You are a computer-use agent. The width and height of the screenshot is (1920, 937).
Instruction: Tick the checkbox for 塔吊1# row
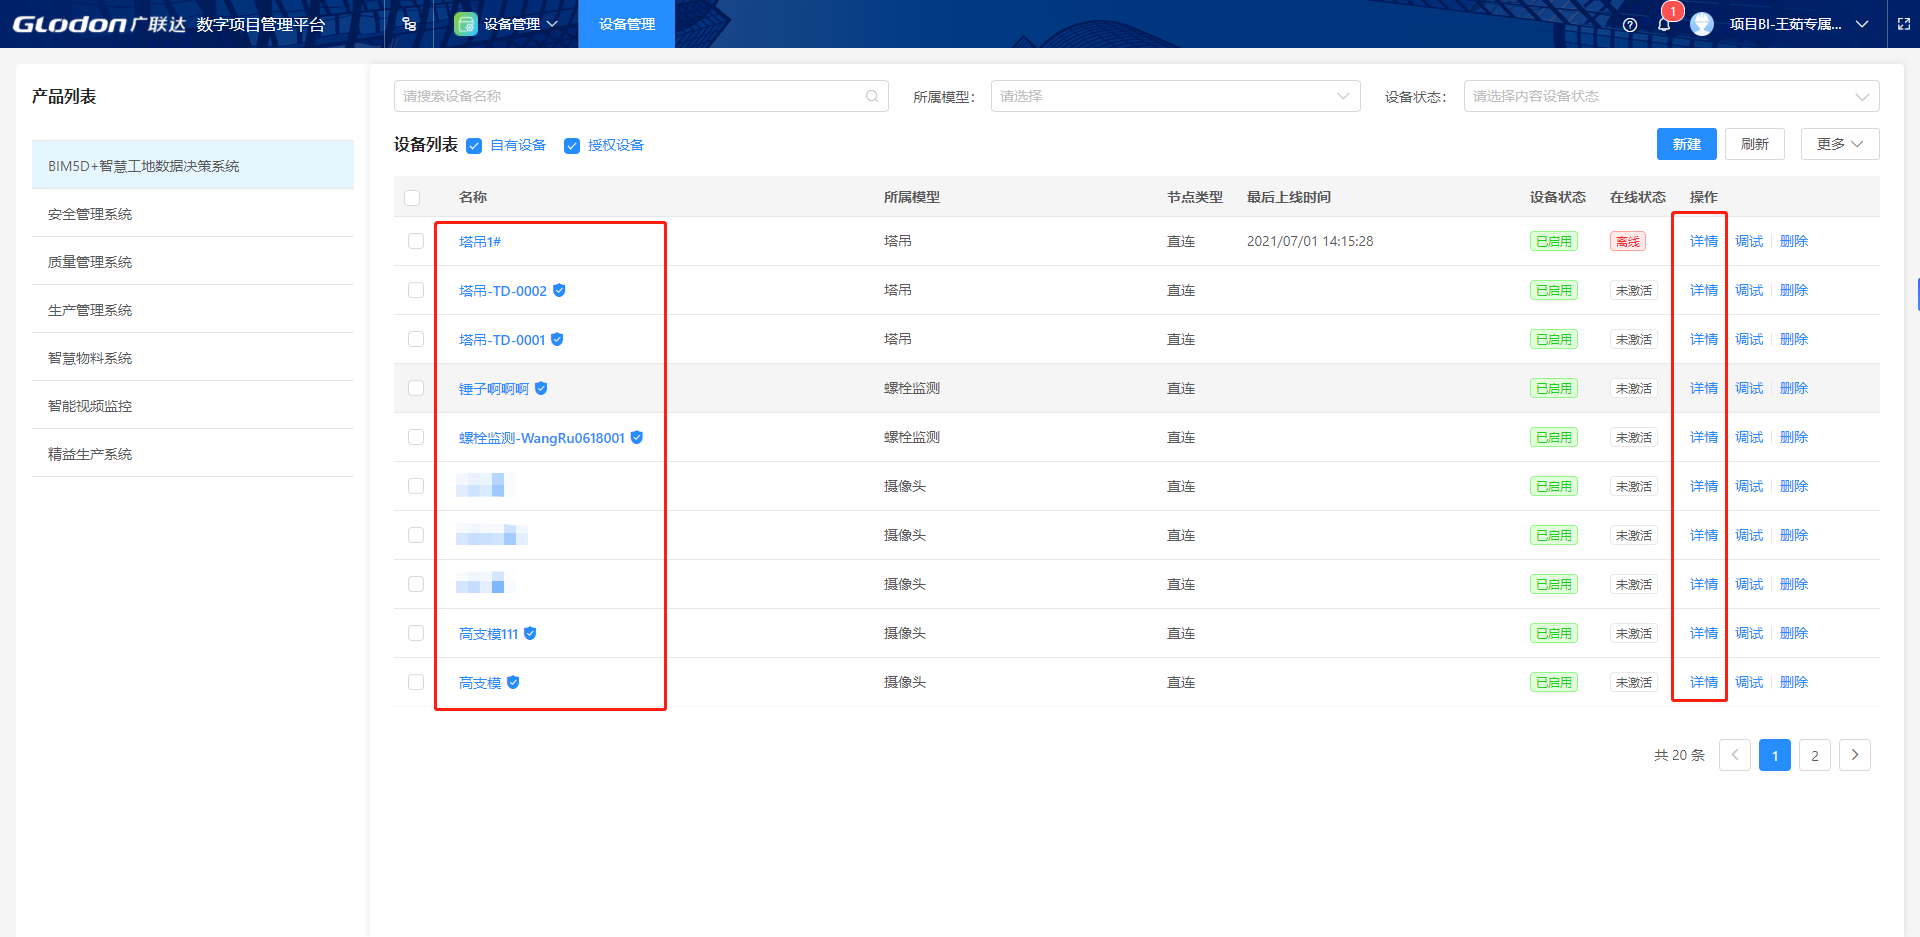[416, 241]
